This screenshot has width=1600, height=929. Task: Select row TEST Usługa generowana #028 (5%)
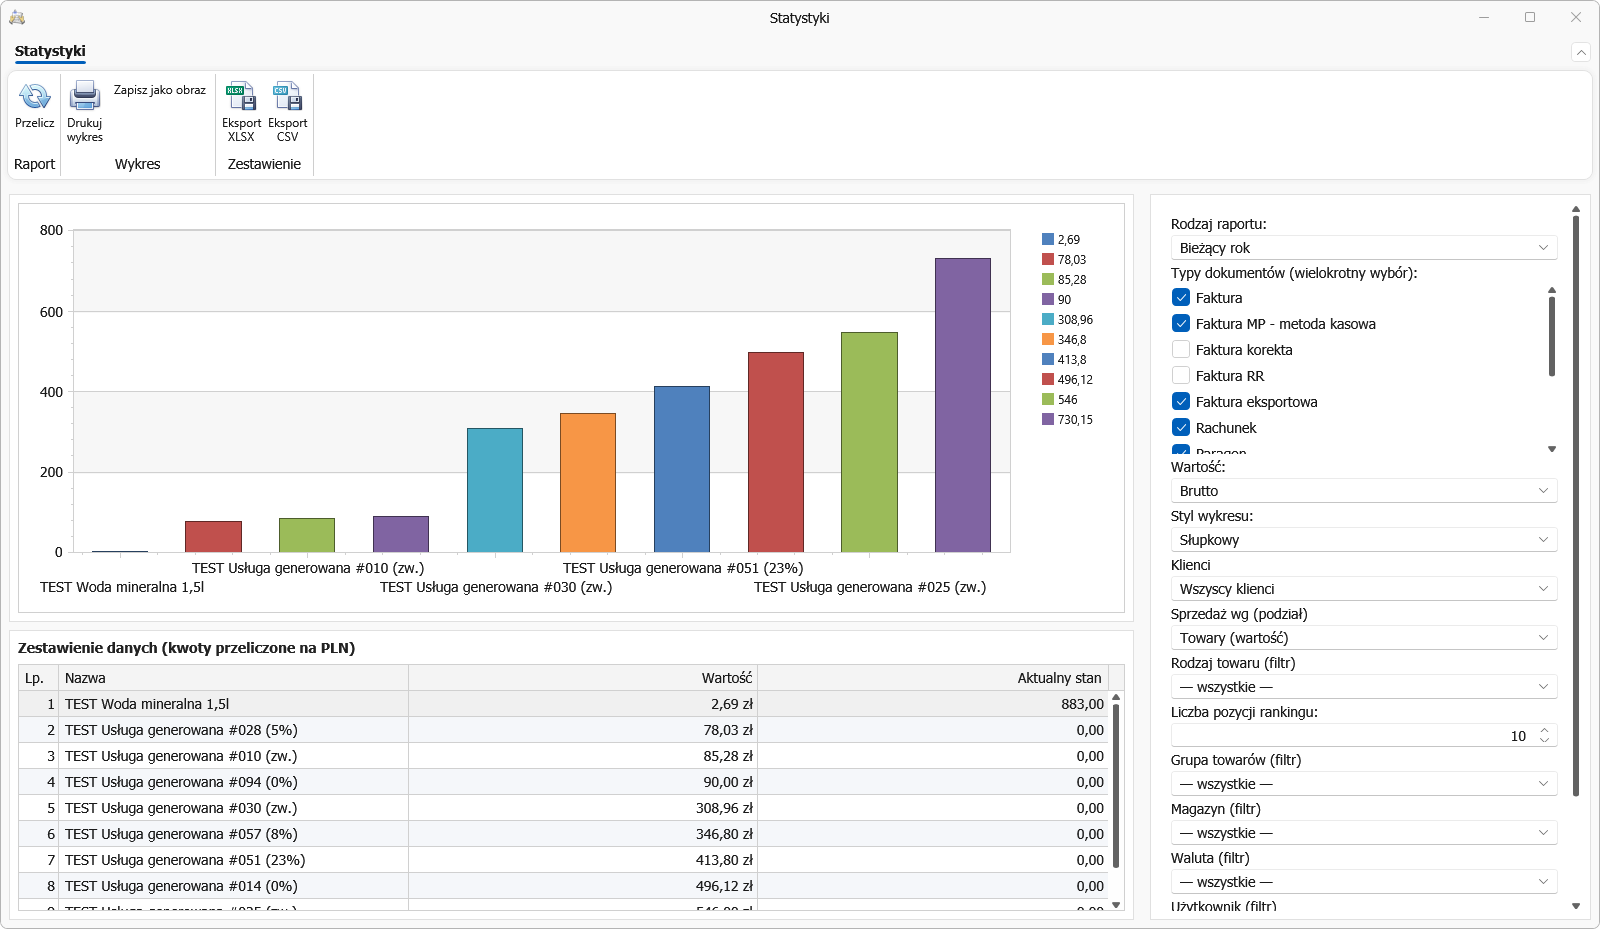coord(563,730)
